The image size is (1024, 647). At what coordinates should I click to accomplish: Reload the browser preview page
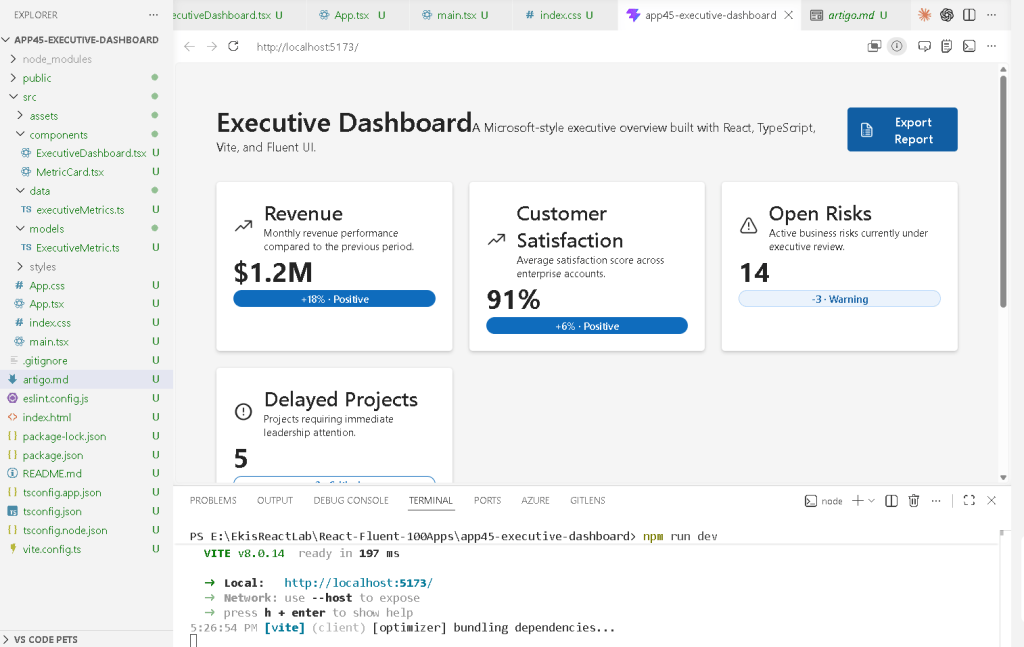pos(233,46)
